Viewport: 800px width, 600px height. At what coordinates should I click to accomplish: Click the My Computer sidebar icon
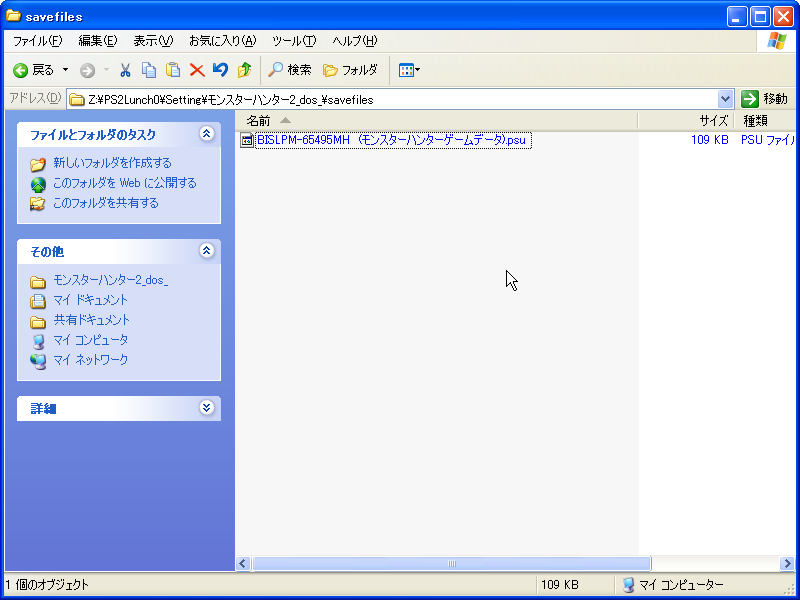[38, 341]
